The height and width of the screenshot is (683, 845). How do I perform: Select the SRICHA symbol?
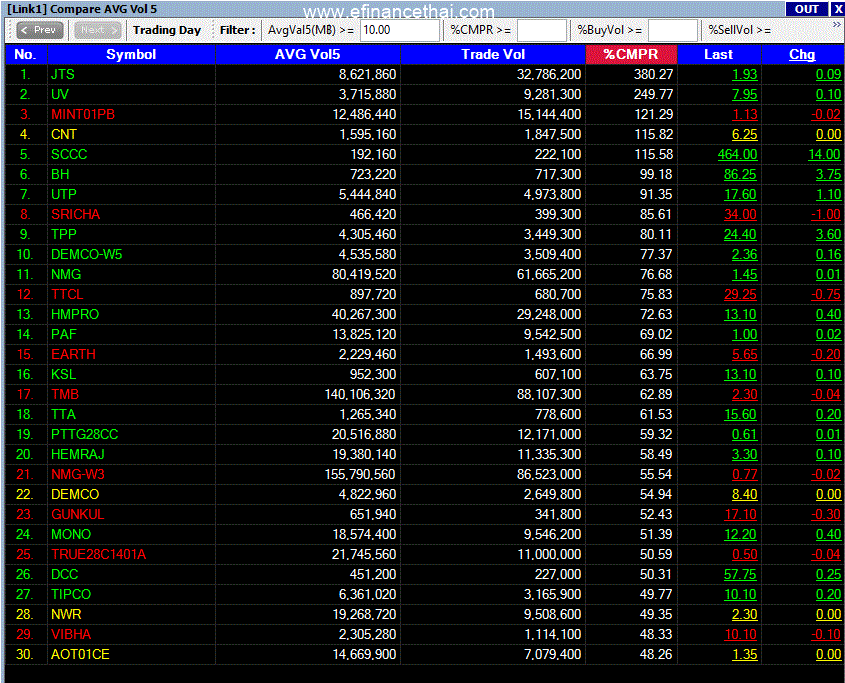pyautogui.click(x=75, y=214)
